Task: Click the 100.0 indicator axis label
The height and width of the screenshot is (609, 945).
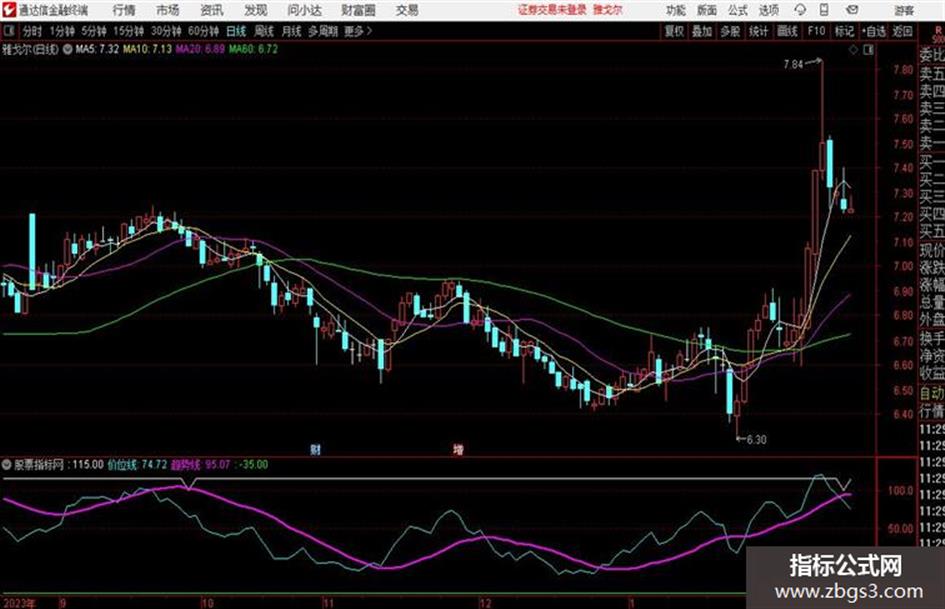Action: pos(900,491)
